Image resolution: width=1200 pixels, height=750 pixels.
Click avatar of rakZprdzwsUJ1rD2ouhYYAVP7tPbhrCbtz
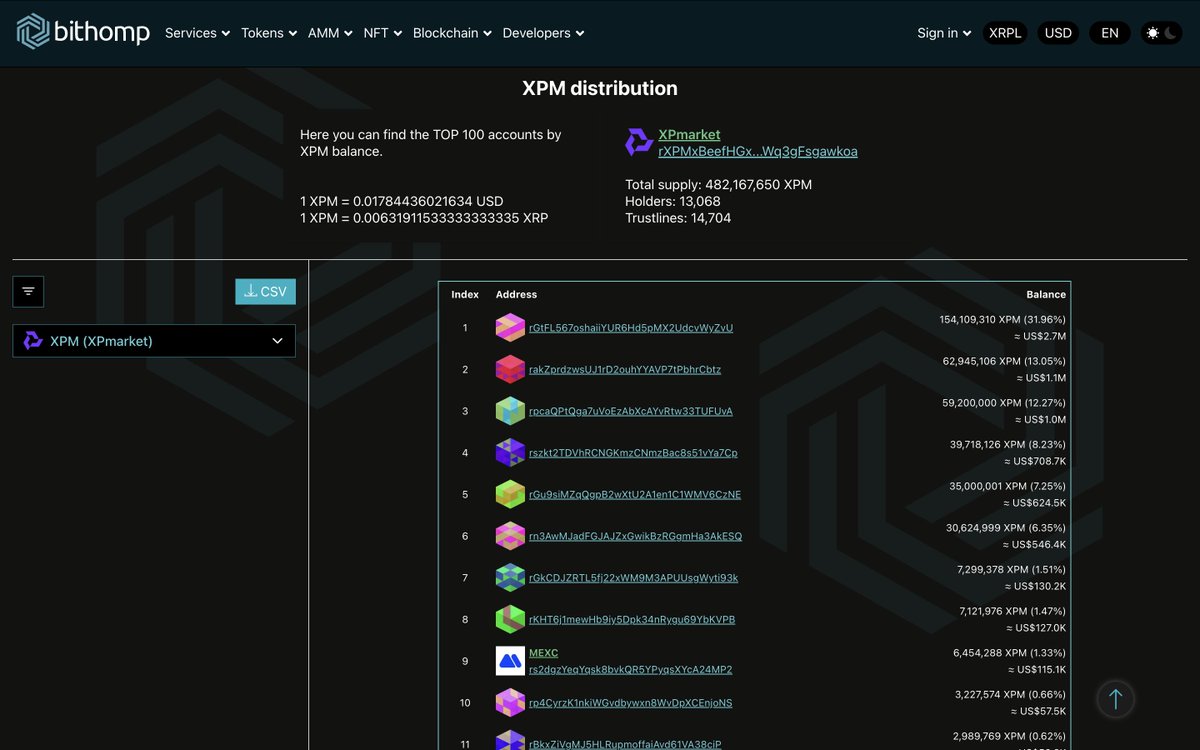click(x=510, y=369)
